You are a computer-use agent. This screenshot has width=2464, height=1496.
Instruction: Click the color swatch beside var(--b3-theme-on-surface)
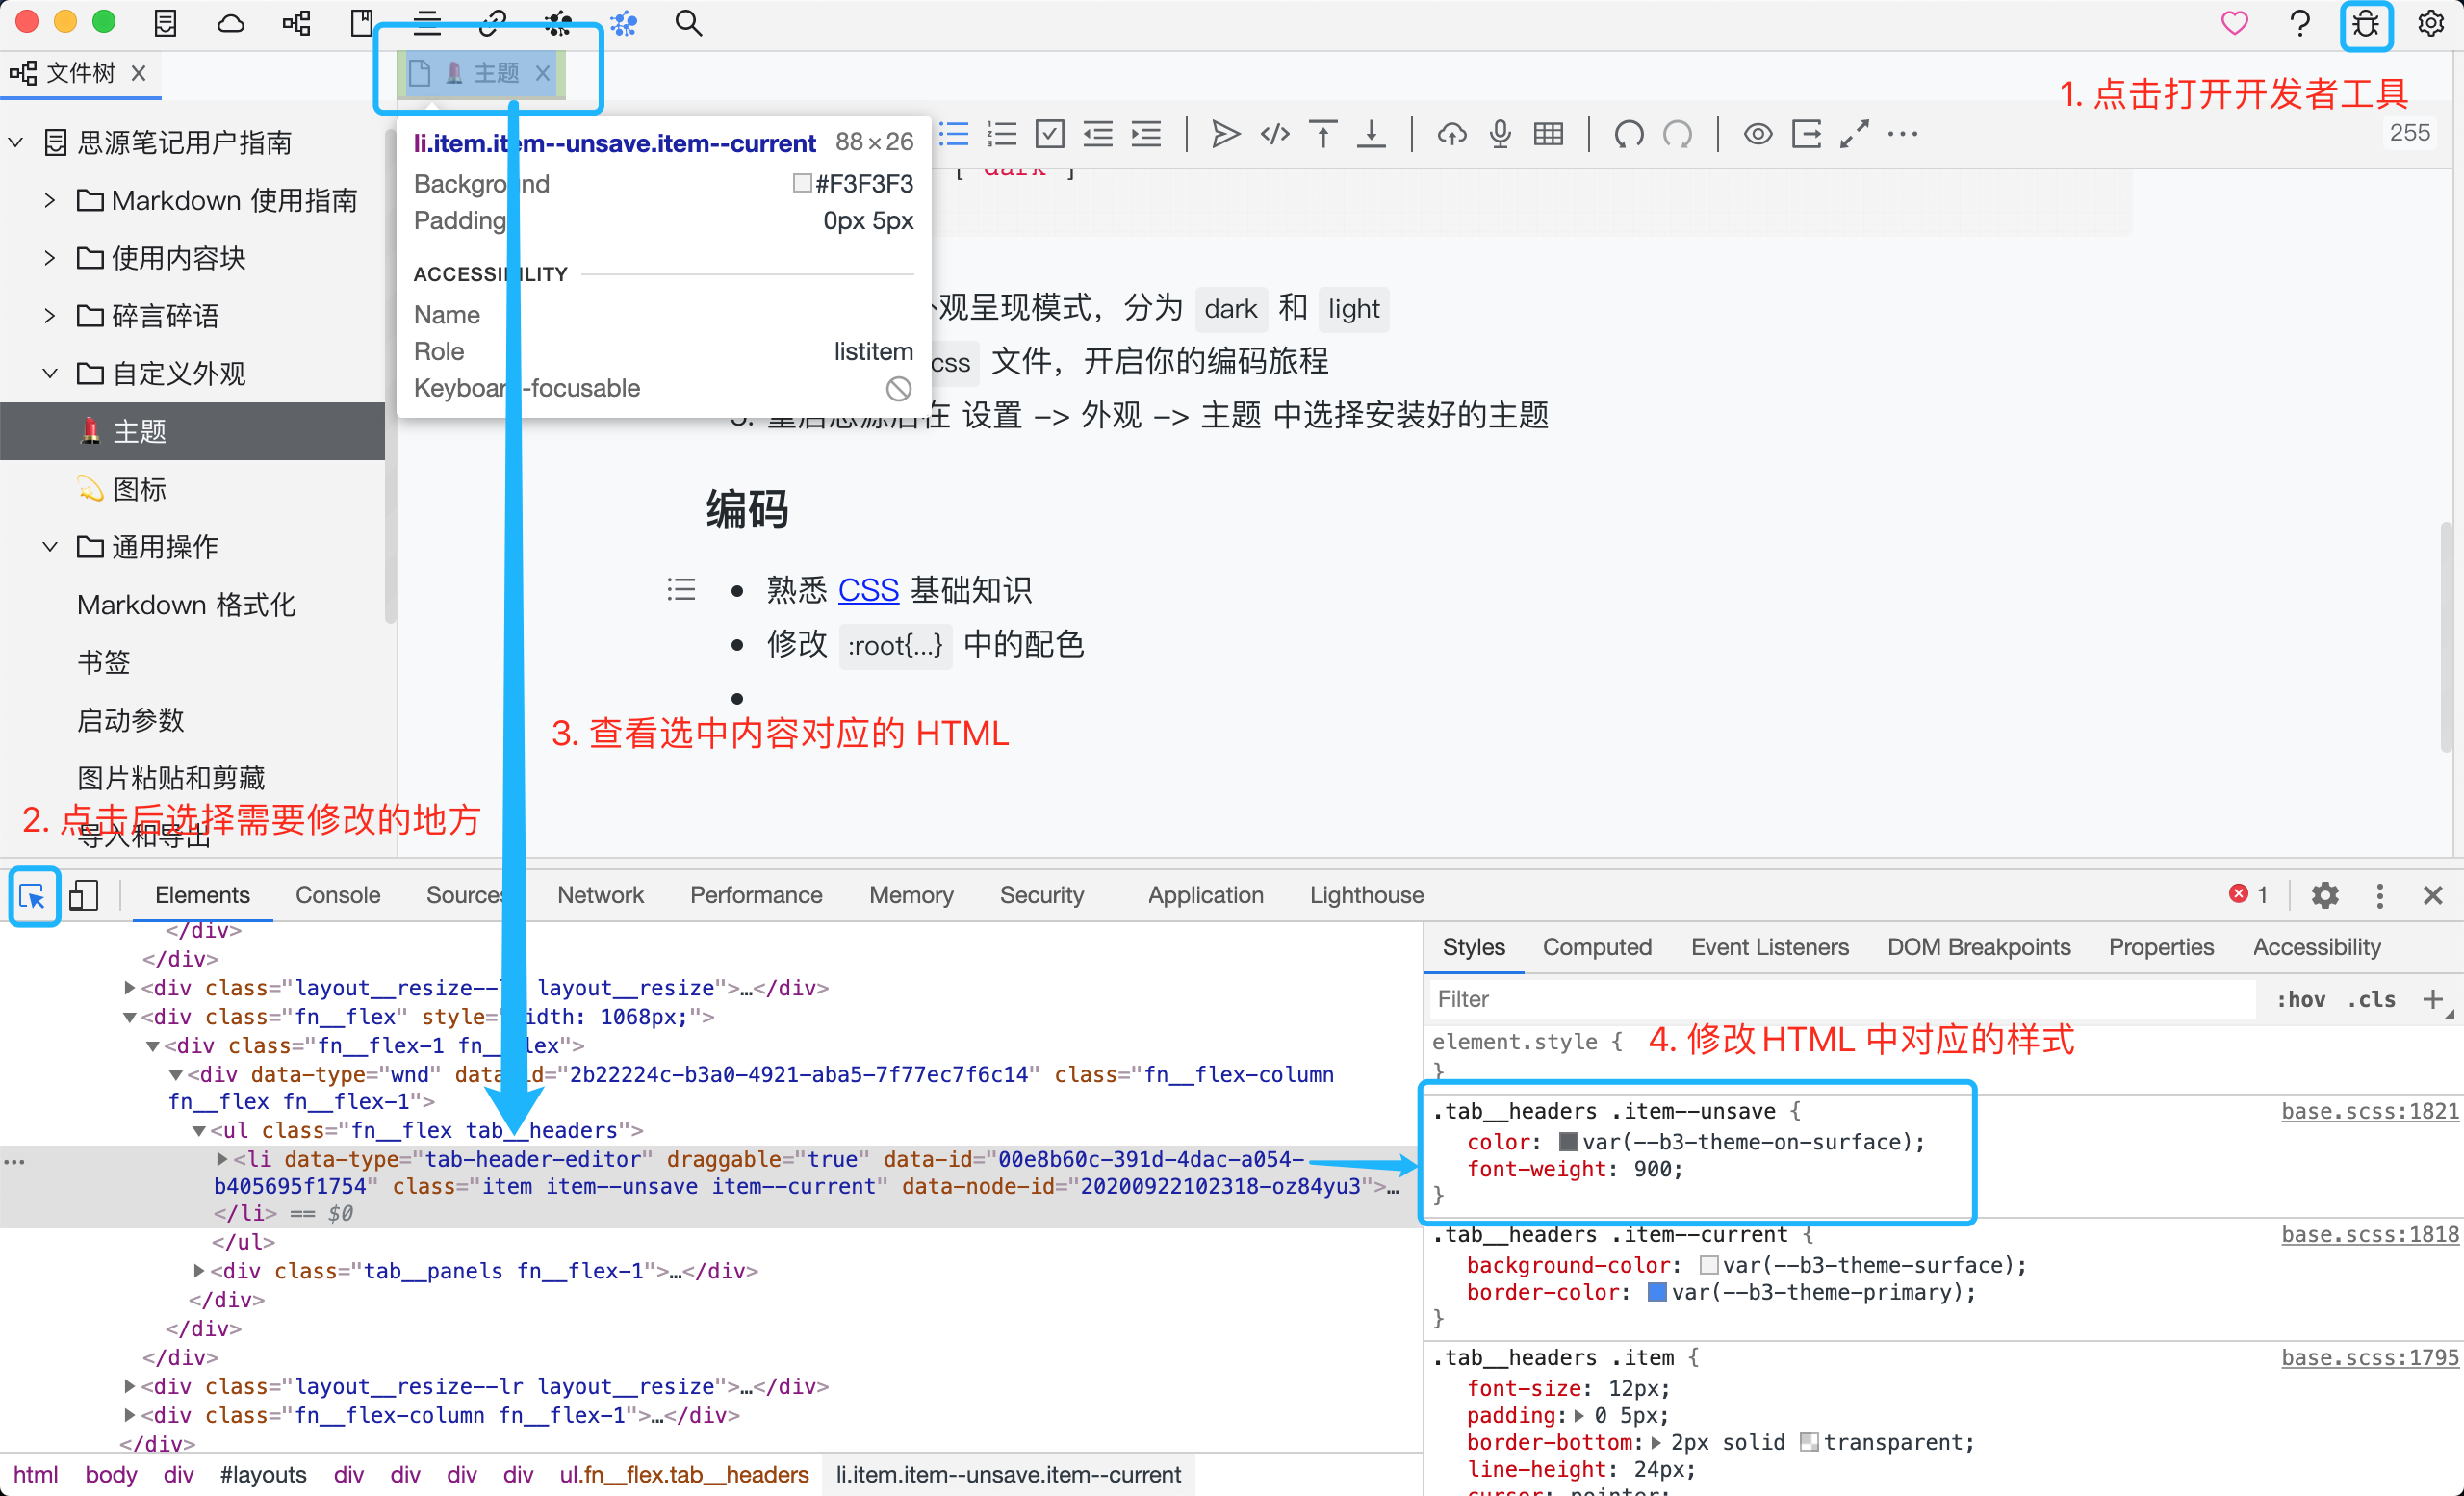[x=1568, y=1141]
